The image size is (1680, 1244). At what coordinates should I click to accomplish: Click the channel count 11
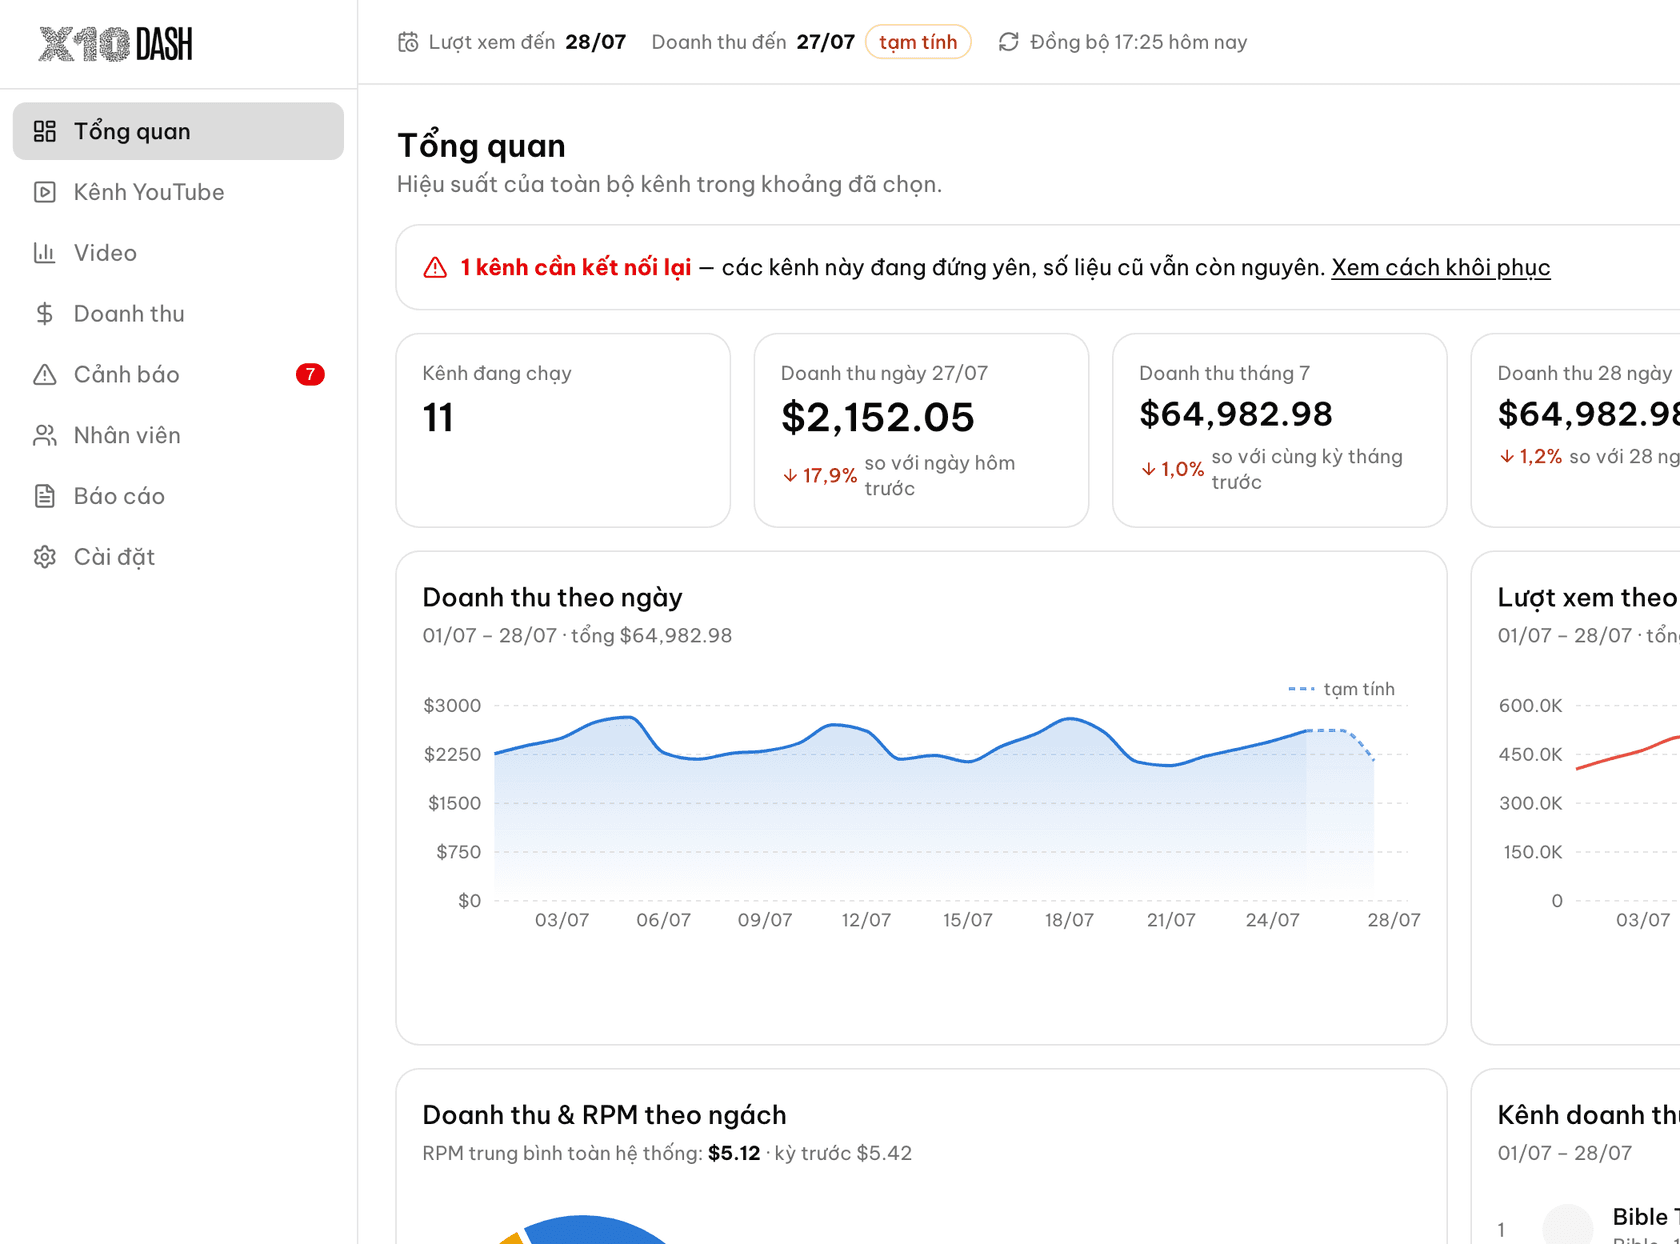(438, 417)
